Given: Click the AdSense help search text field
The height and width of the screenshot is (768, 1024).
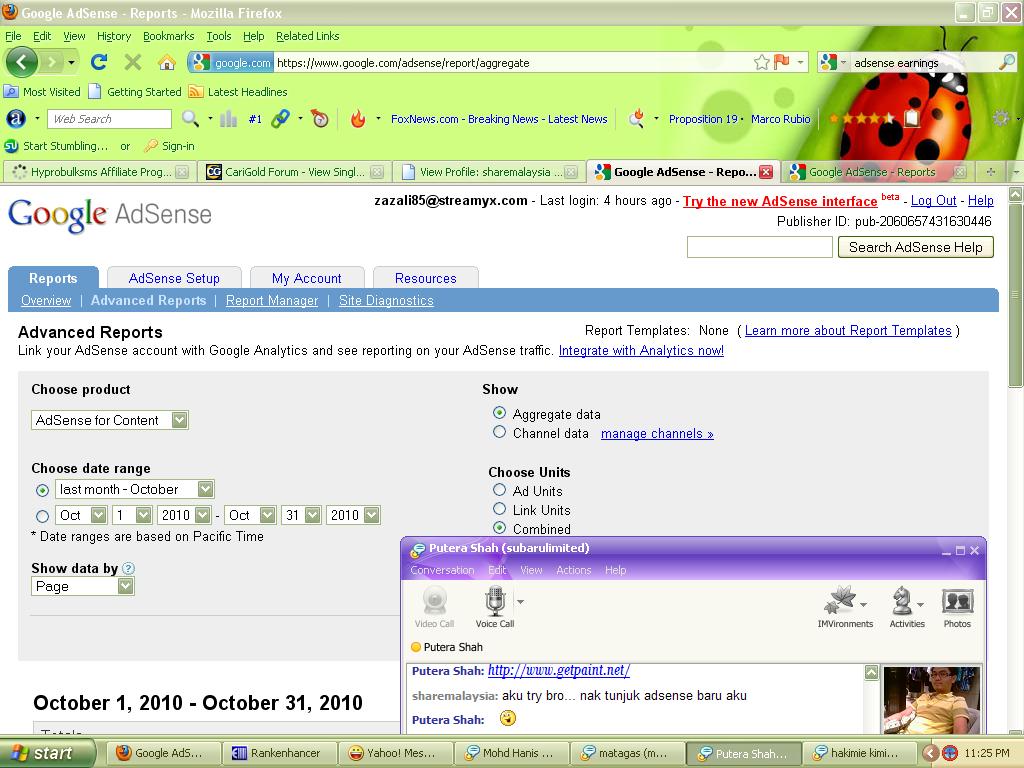Looking at the screenshot, I should pos(760,247).
